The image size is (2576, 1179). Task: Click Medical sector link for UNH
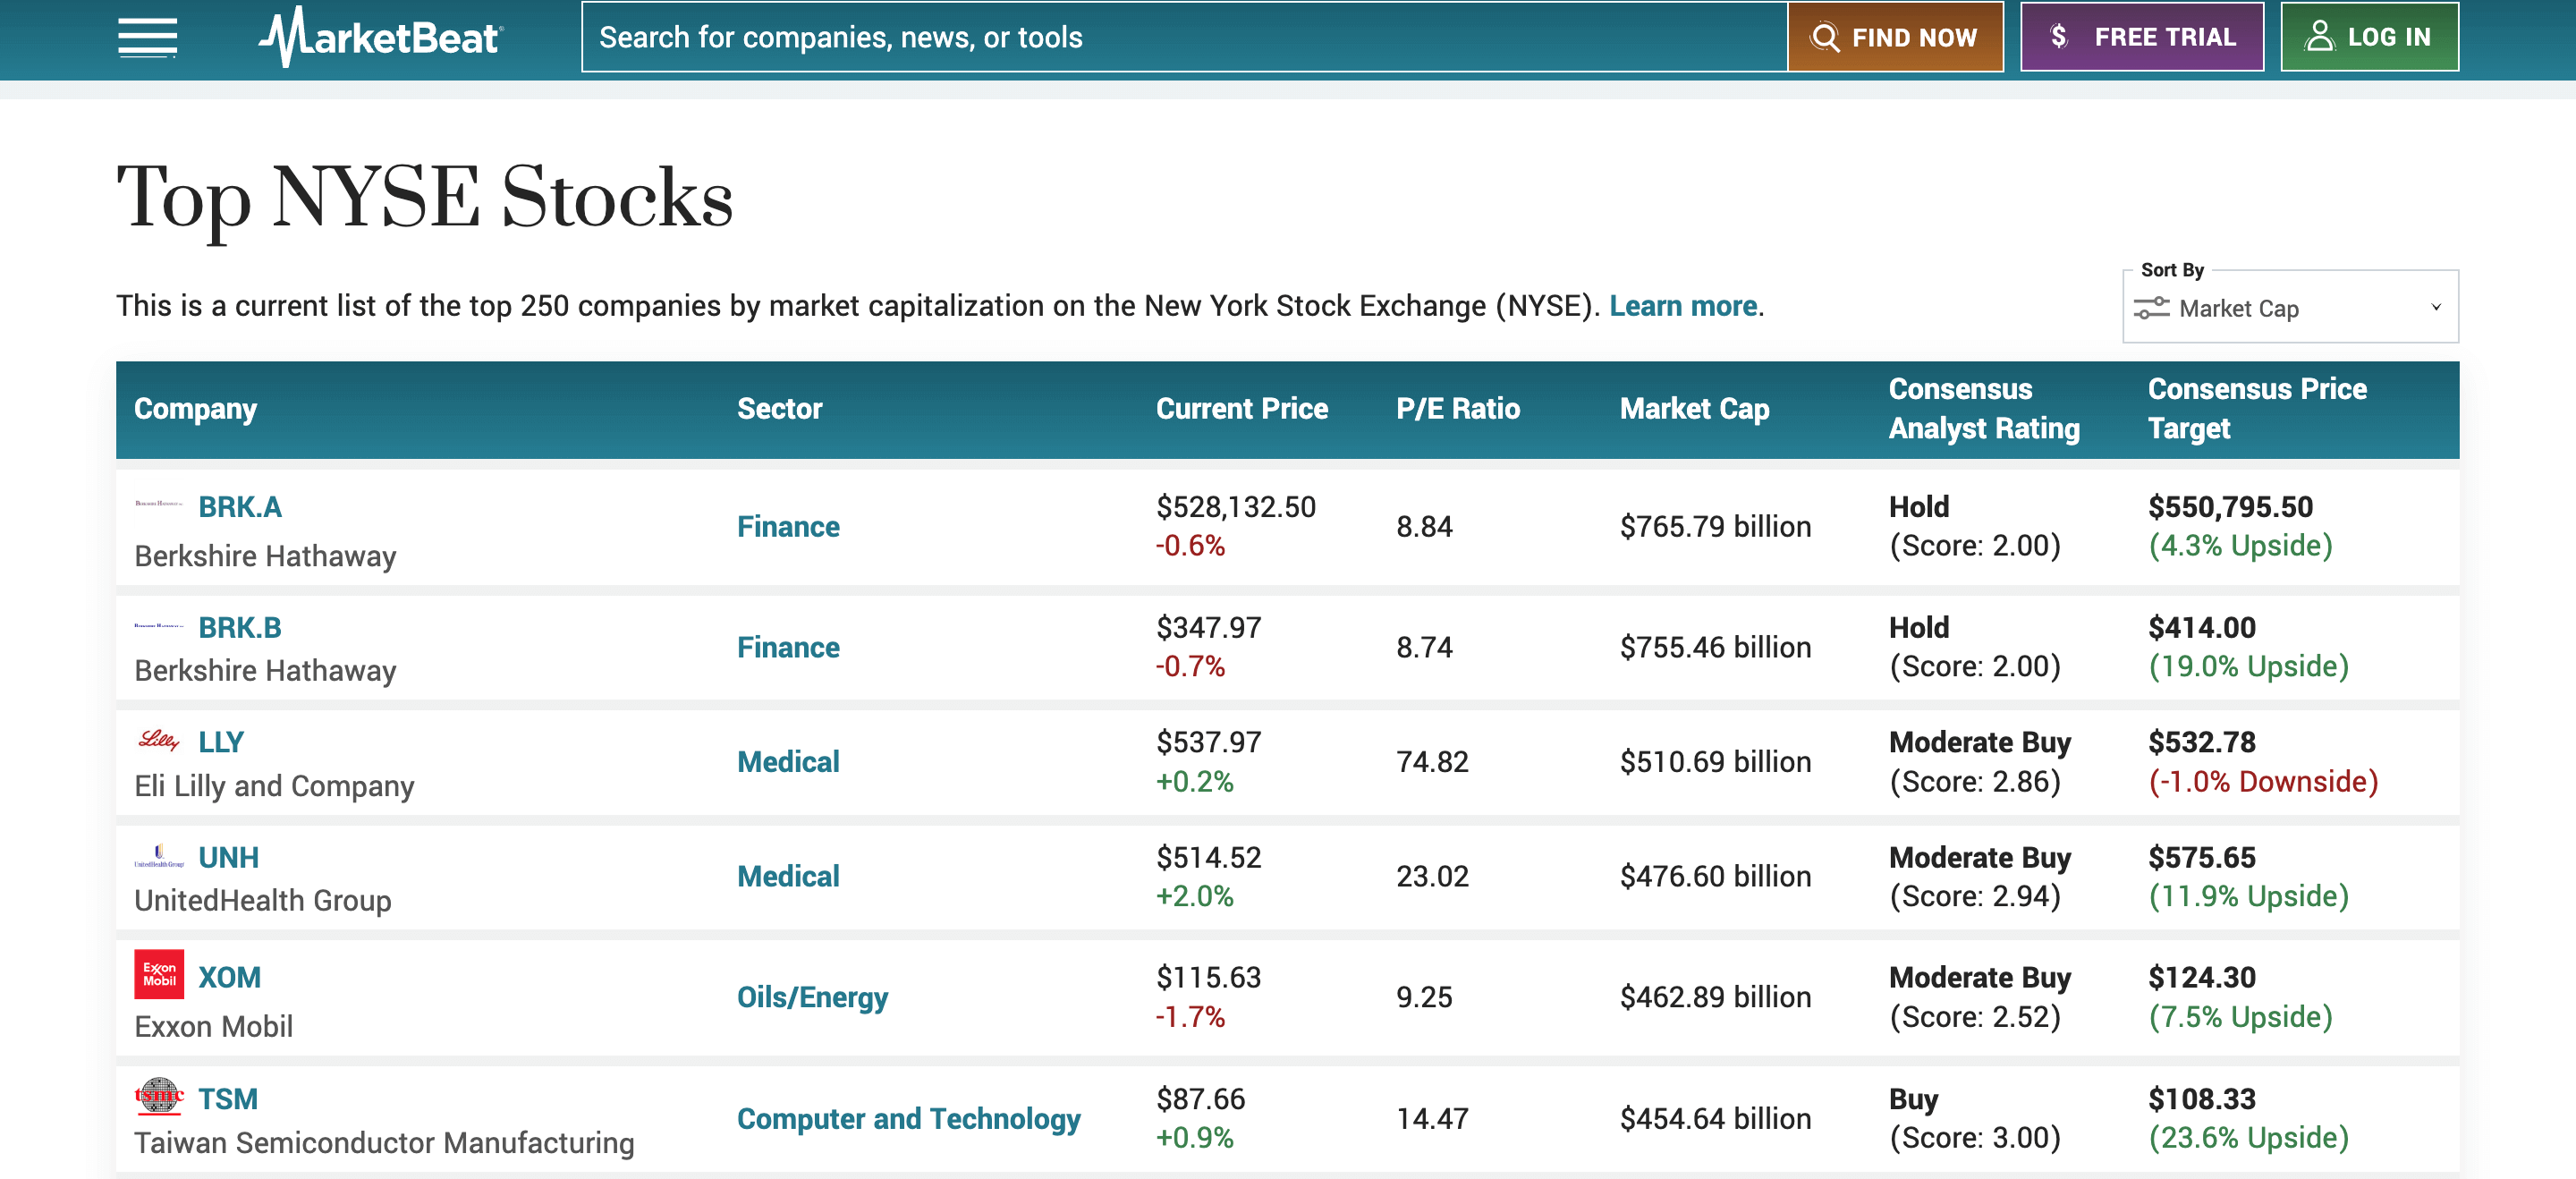788,877
